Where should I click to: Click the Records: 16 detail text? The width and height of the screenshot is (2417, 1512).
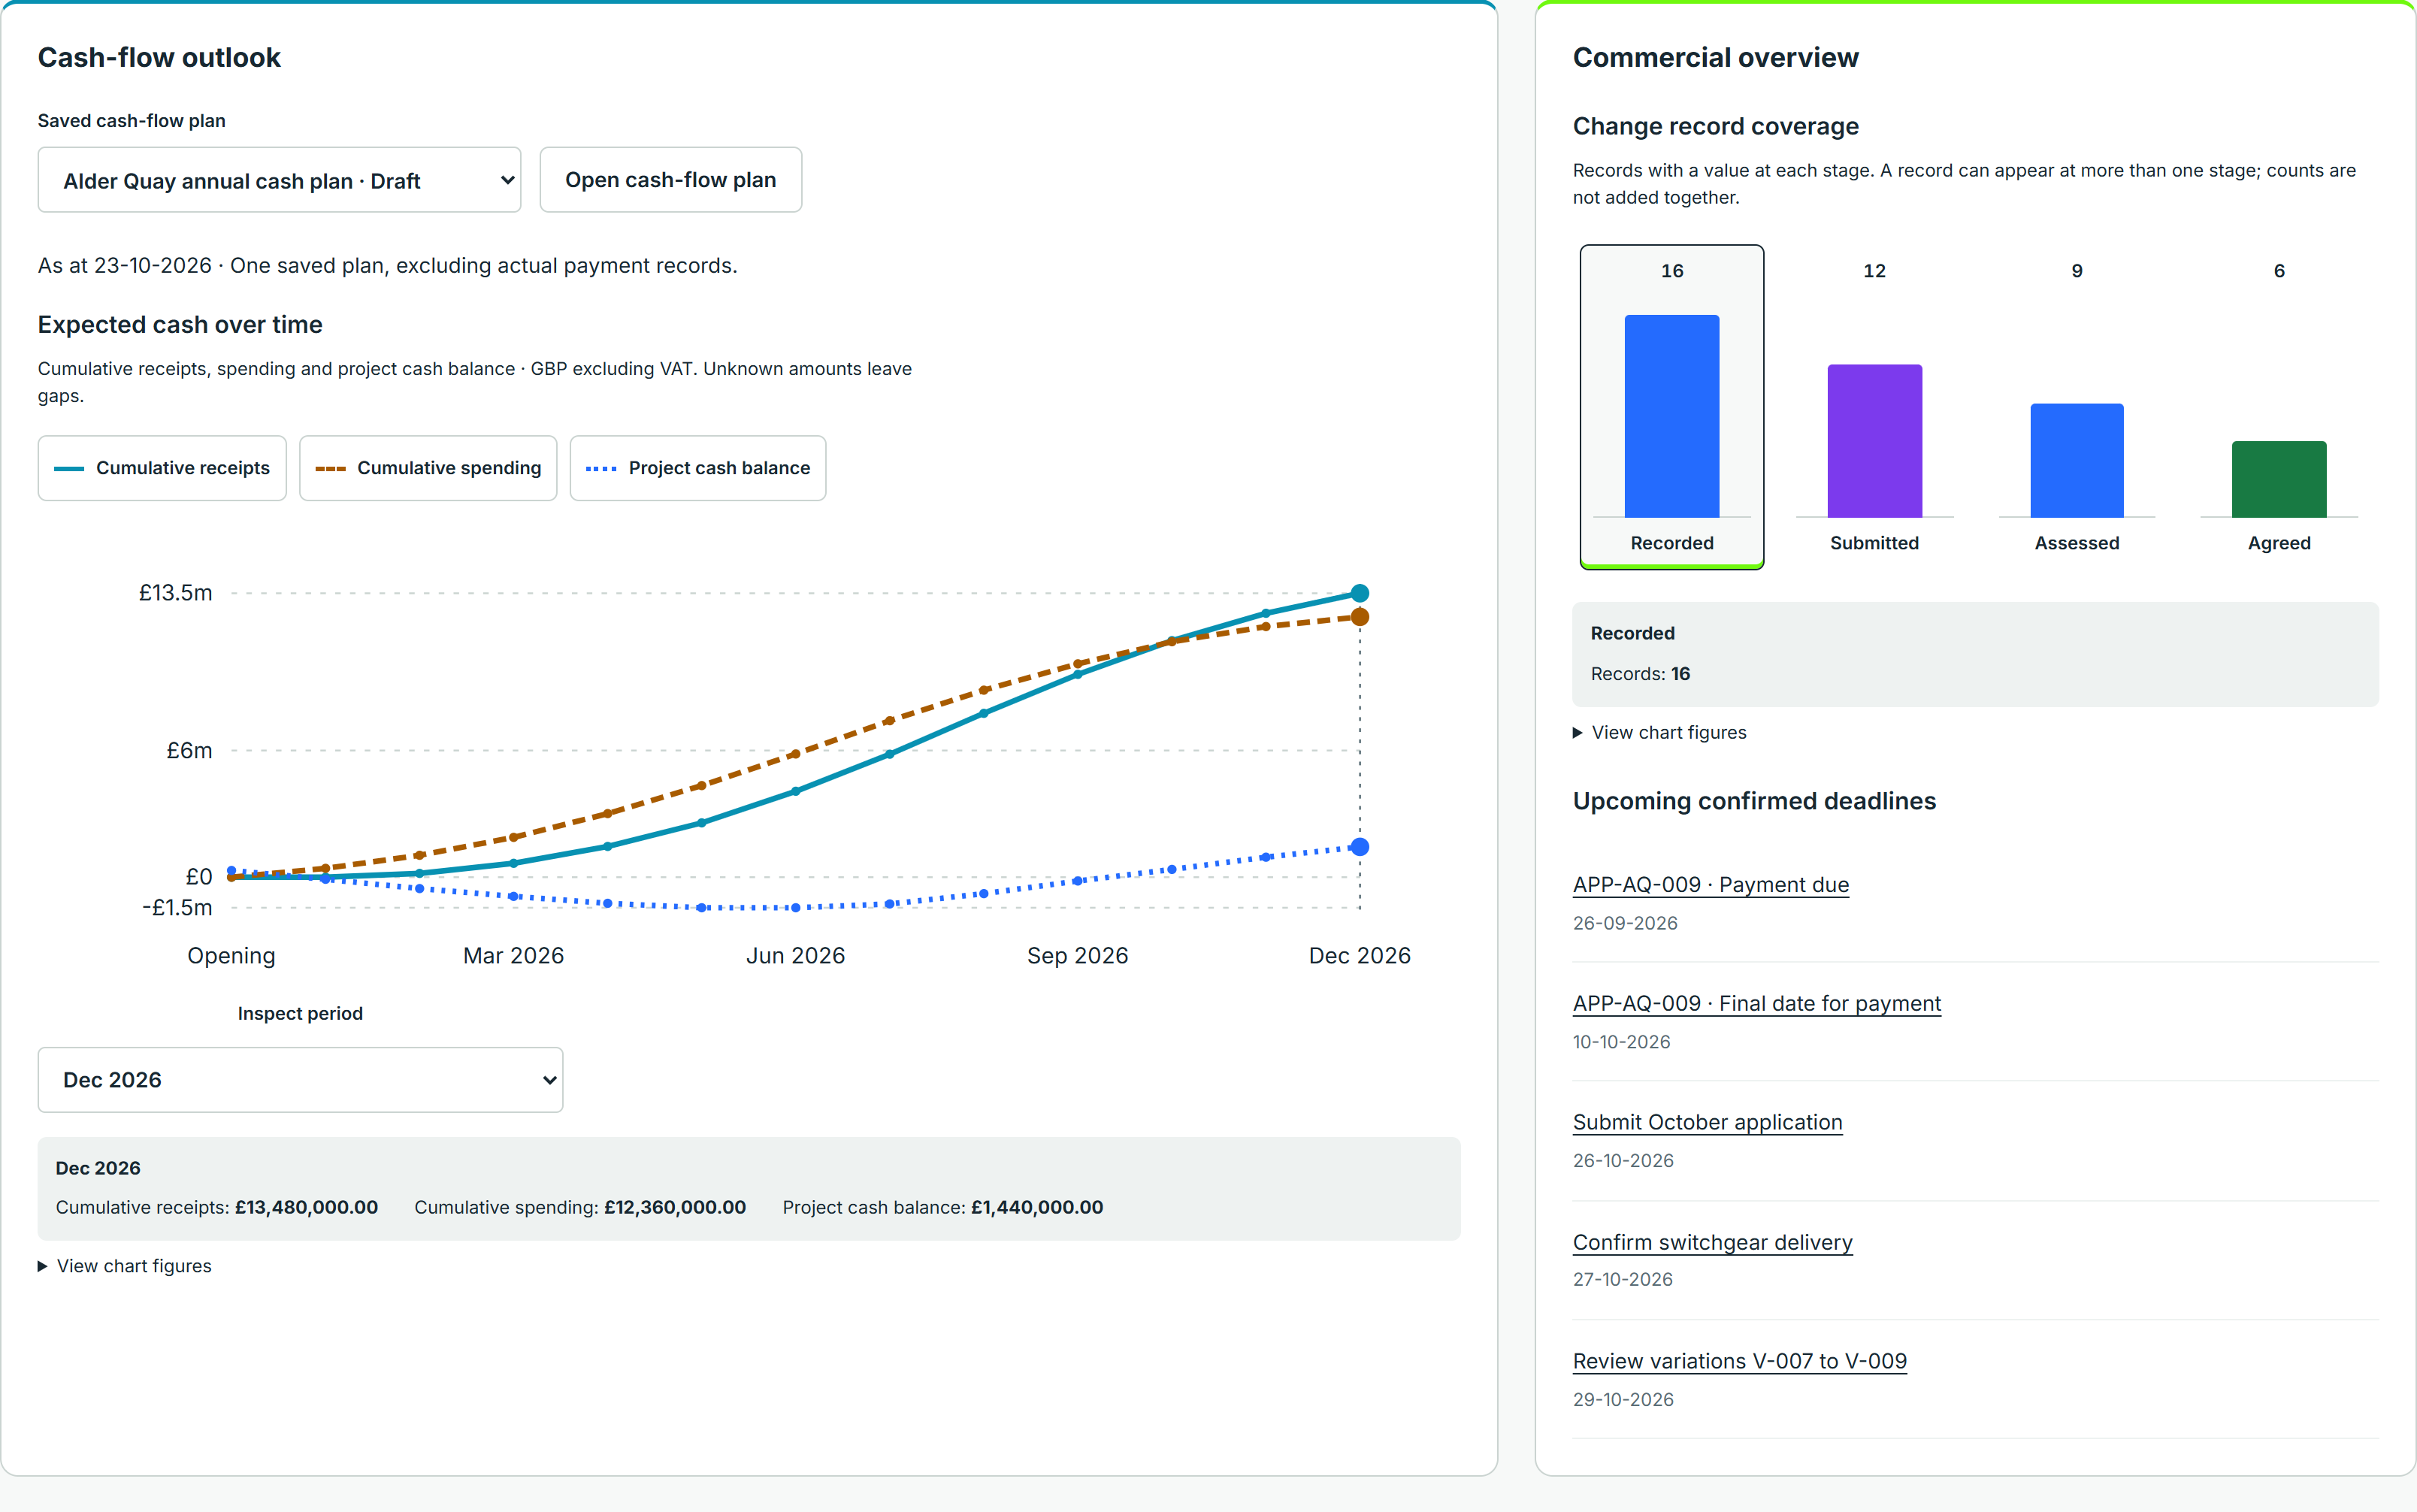[x=1640, y=674]
